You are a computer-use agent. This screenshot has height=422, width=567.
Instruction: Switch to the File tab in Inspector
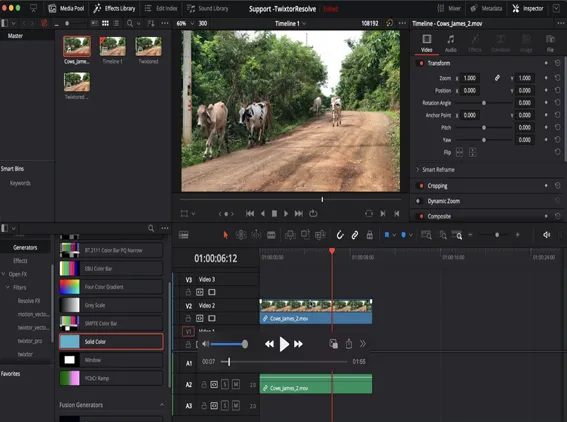point(550,43)
